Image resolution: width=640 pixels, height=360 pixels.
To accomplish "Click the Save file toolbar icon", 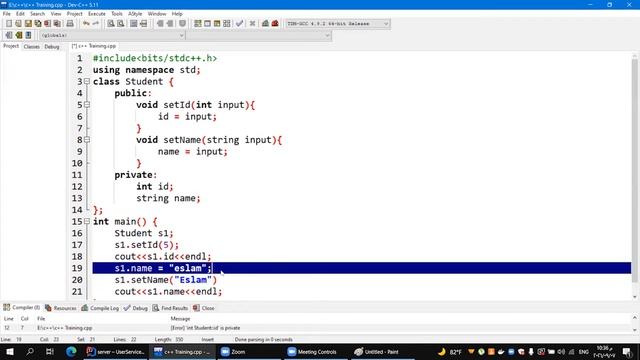I will tap(28, 24).
